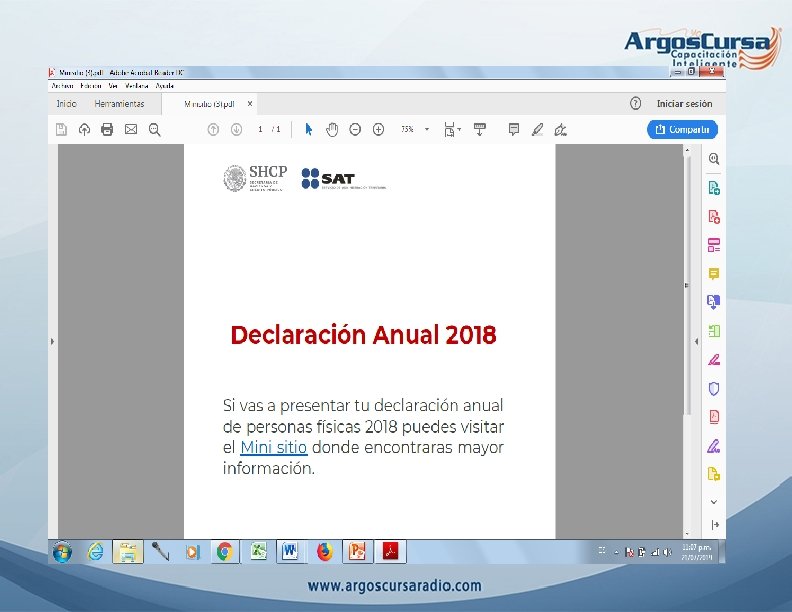
Task: Open Excel from the taskbar
Action: tap(258, 552)
